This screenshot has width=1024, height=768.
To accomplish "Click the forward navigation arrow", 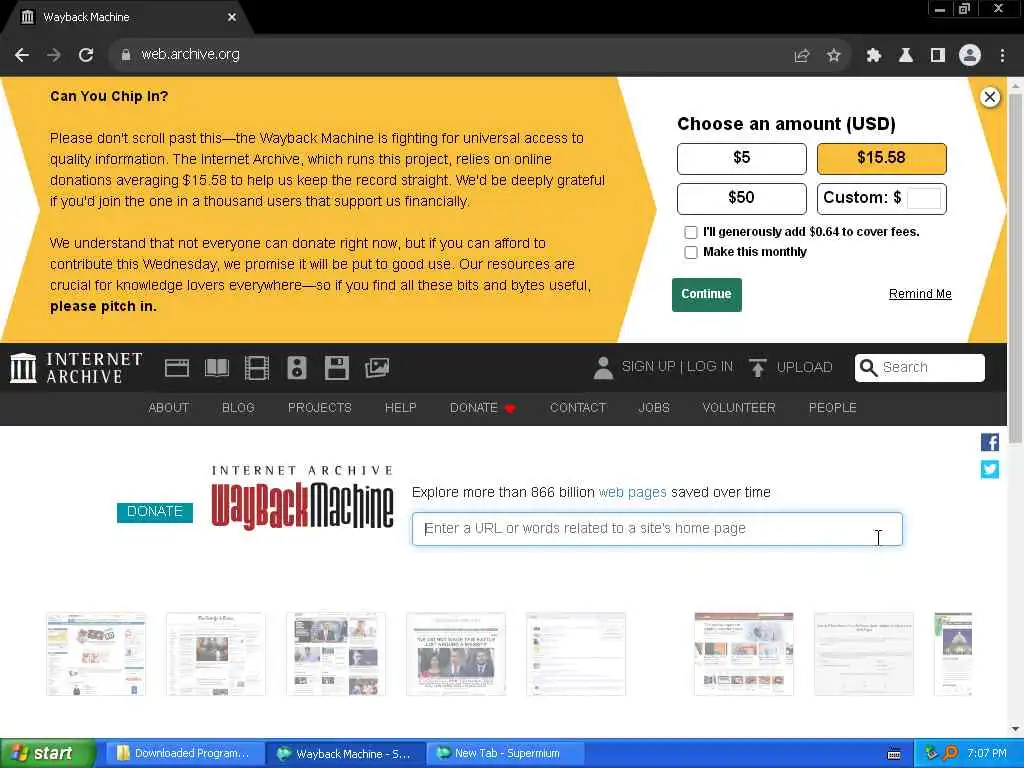I will pos(54,55).
